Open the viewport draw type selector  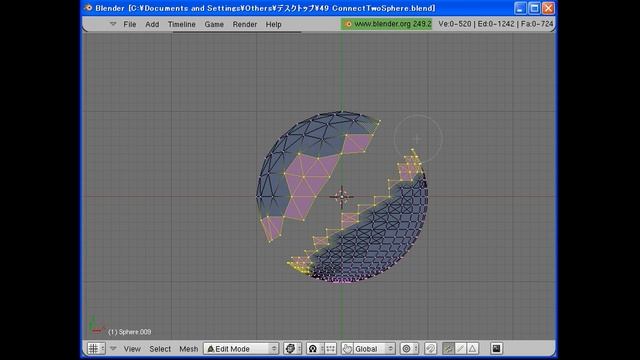pos(293,349)
